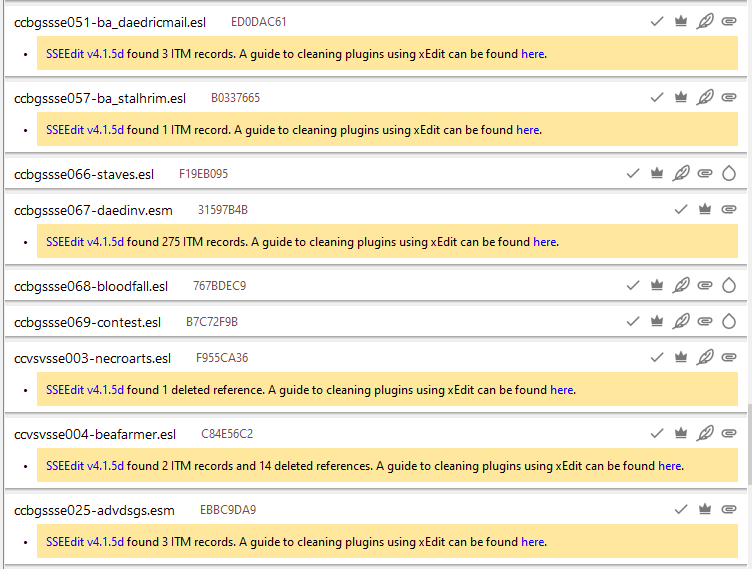Select plugin name ccbgssse069-contest.esl
This screenshot has width=752, height=569.
click(x=87, y=322)
